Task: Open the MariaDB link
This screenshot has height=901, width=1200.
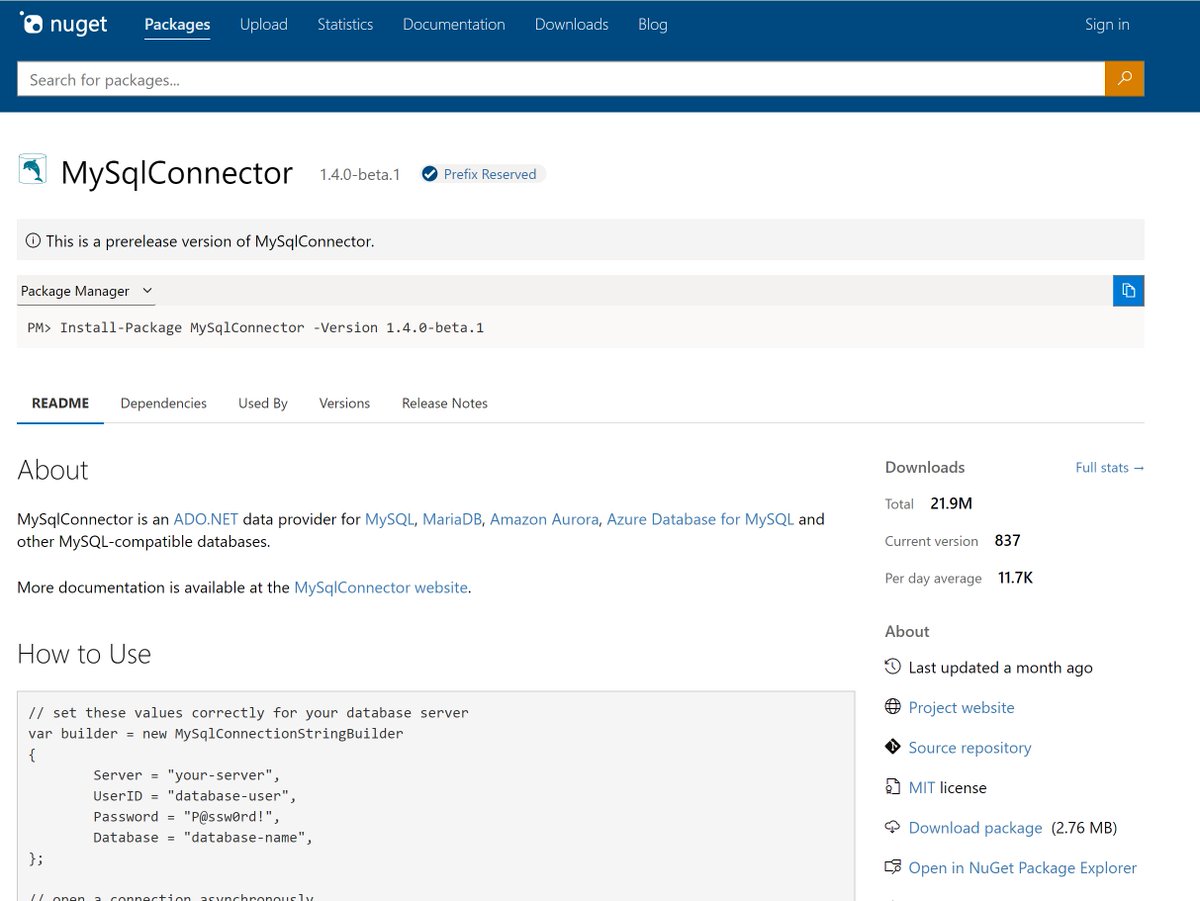Action: click(x=452, y=519)
